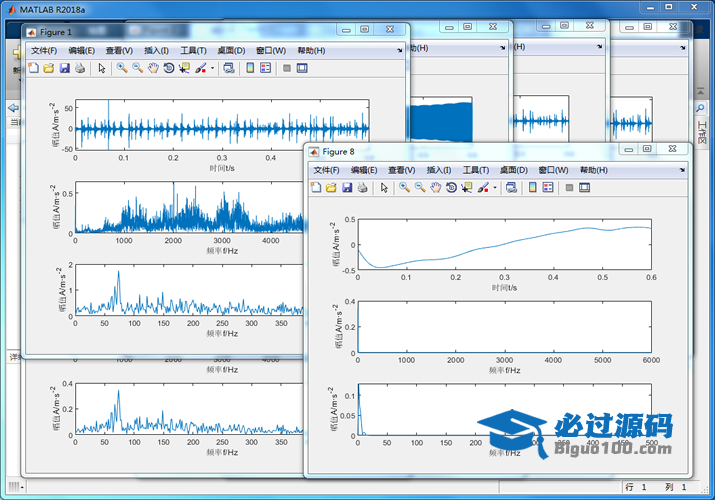Click Print Figure icon in Figure 1 toolbar
The height and width of the screenshot is (500, 715).
tap(80, 68)
